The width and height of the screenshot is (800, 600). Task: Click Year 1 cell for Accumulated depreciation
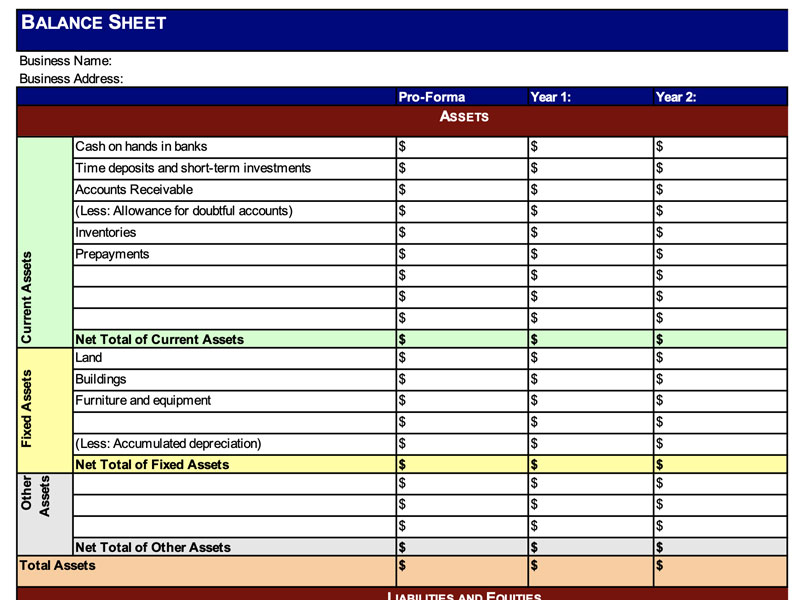591,444
